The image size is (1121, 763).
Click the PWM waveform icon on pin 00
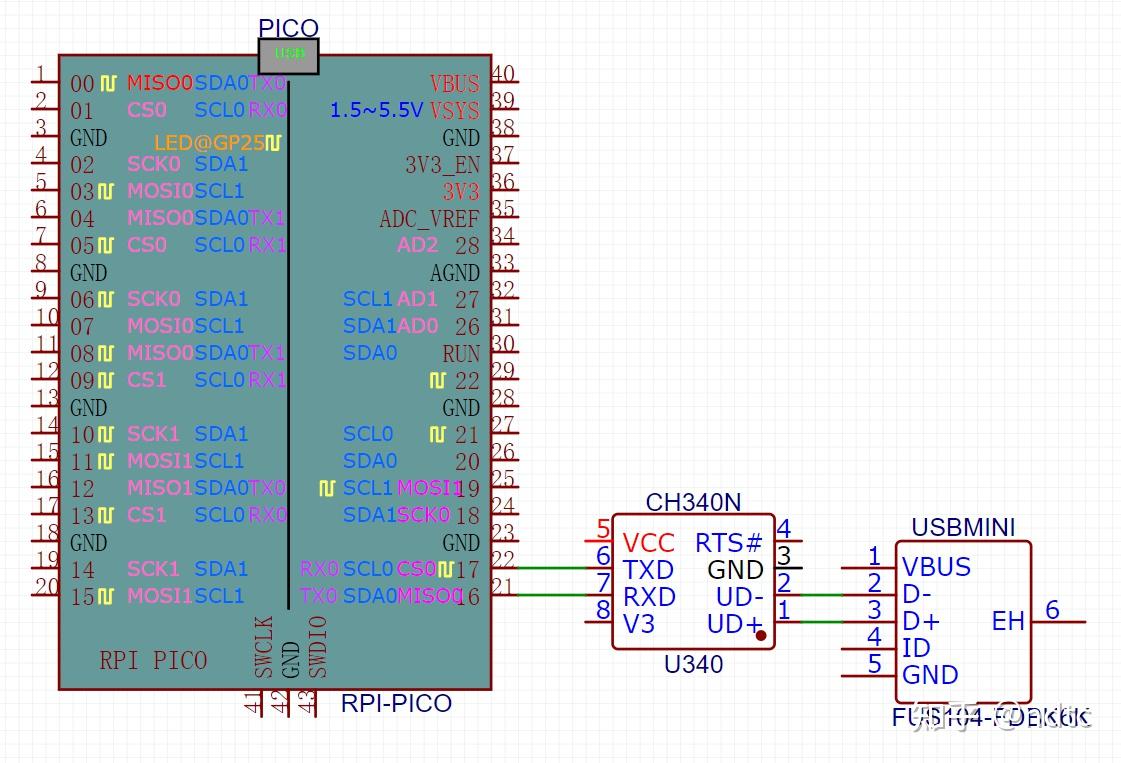(110, 84)
